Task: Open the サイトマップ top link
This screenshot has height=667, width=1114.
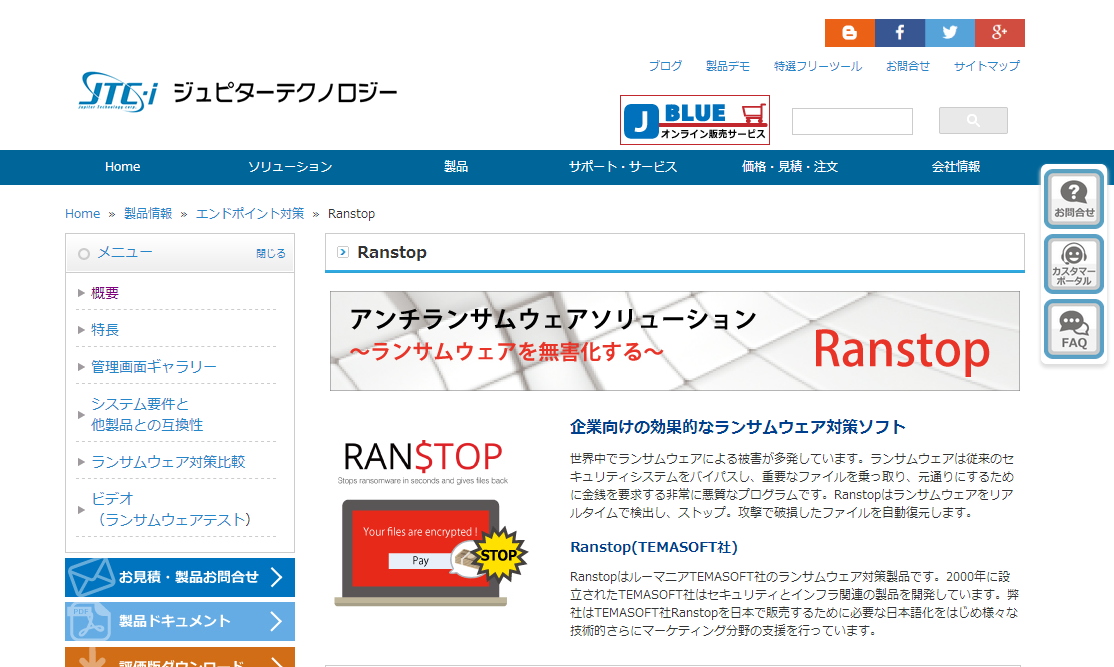Action: click(x=987, y=66)
